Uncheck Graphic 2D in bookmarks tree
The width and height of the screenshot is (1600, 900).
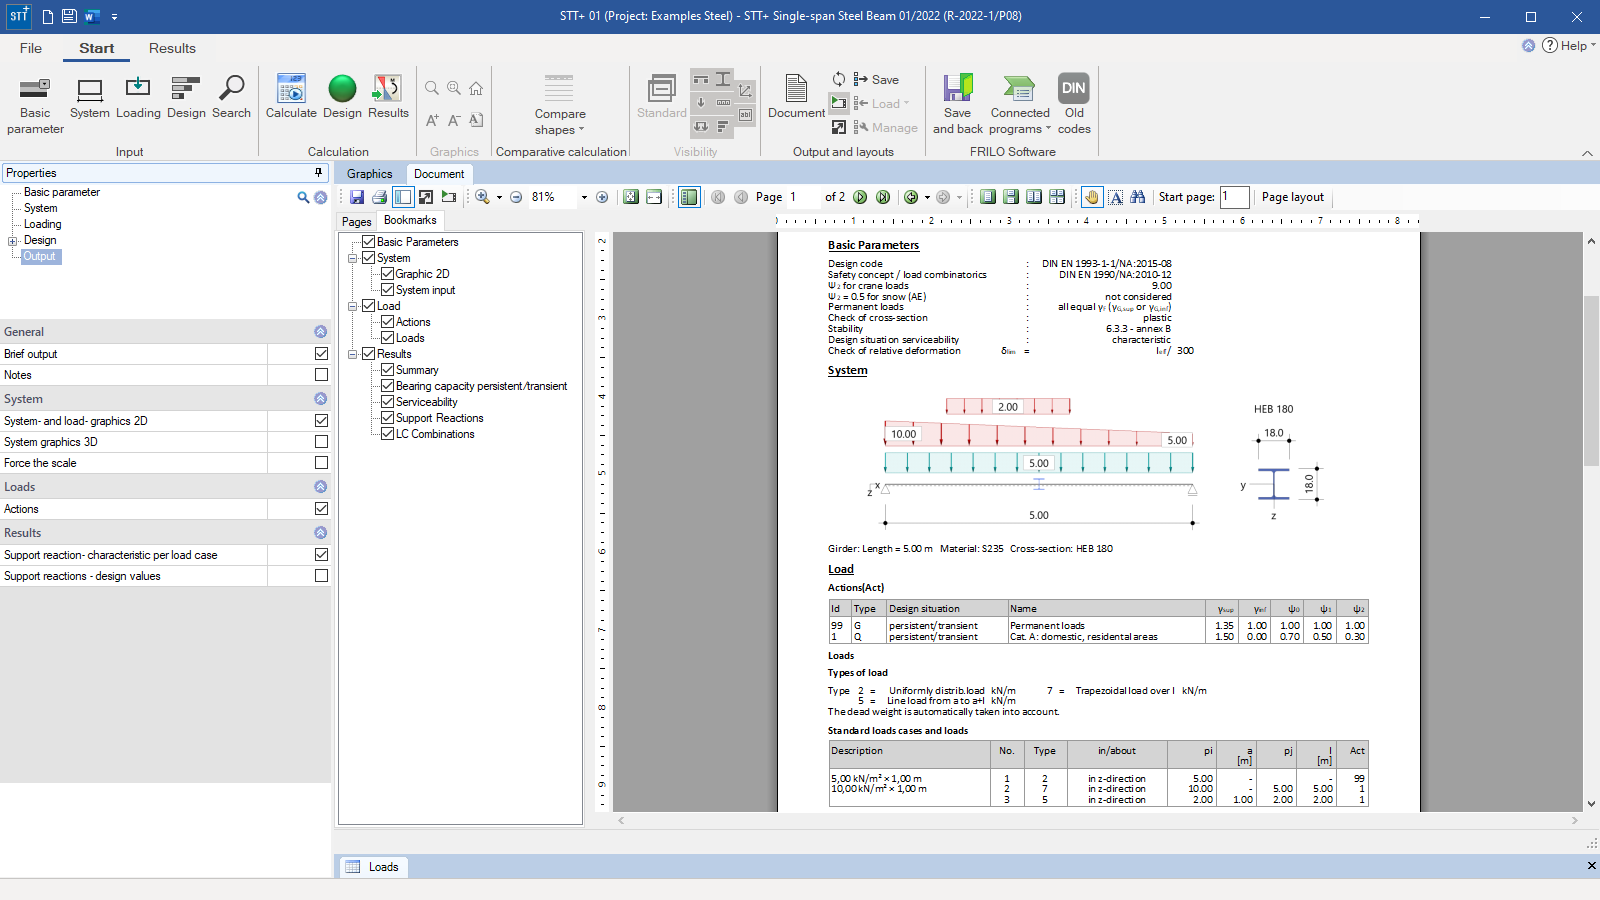(x=387, y=273)
